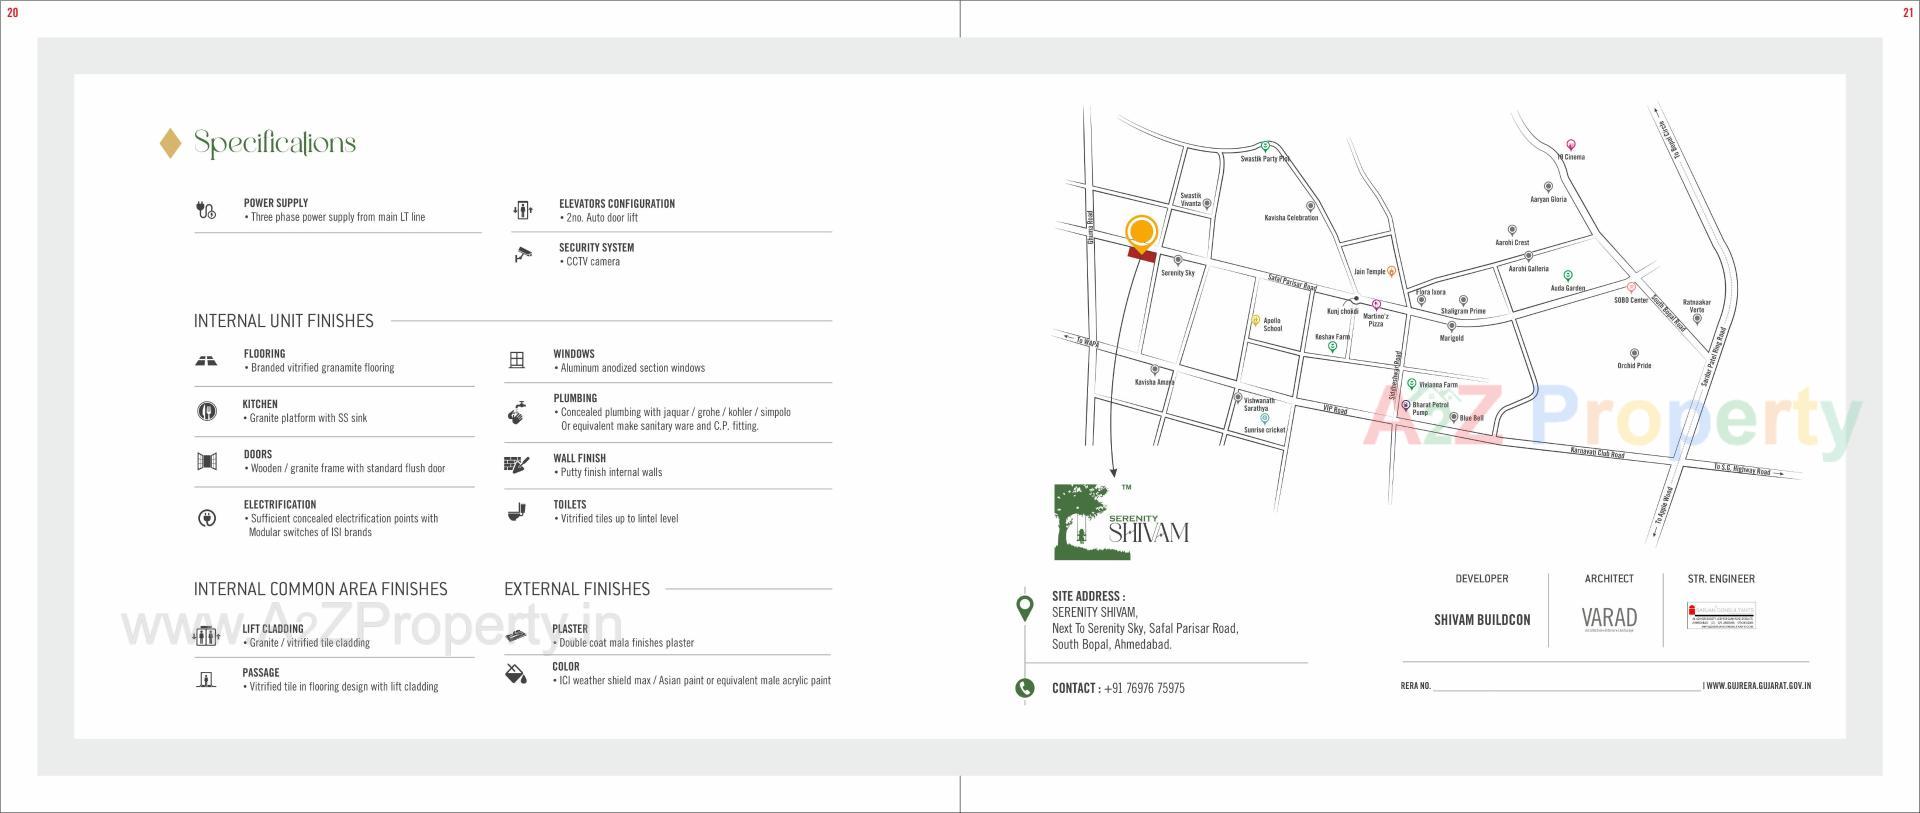This screenshot has height=813, width=1920.
Task: Click the INTERNAL COMMON AREA FINISHES heading
Action: pos(321,589)
